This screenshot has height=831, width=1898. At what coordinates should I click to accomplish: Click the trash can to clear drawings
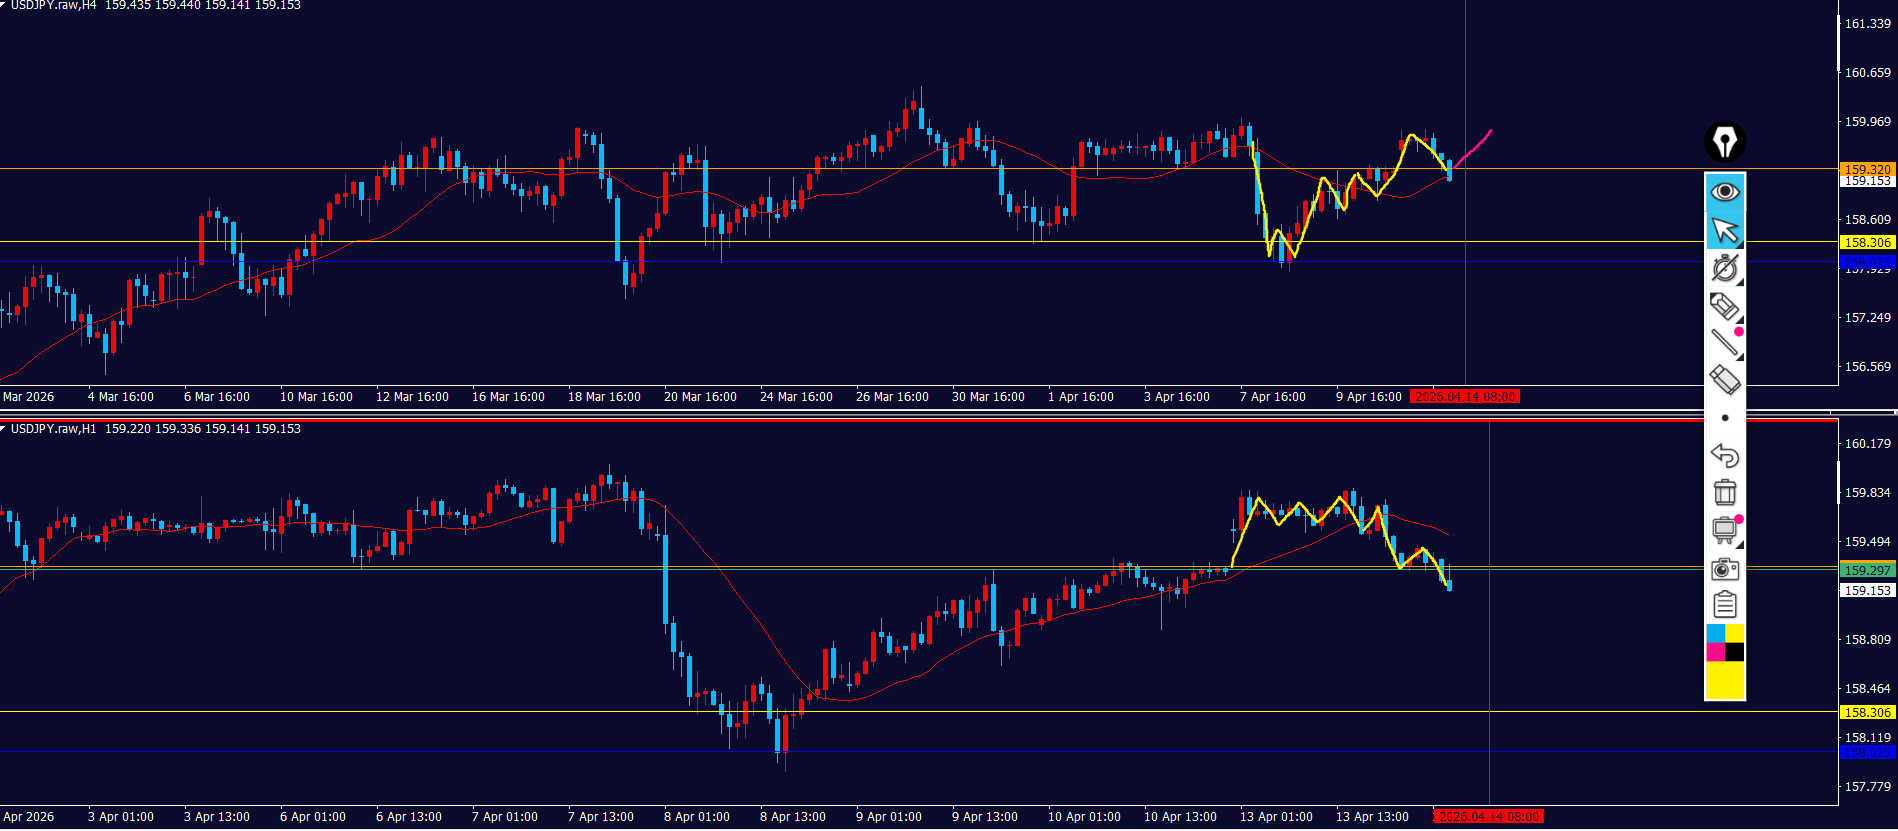pyautogui.click(x=1724, y=492)
